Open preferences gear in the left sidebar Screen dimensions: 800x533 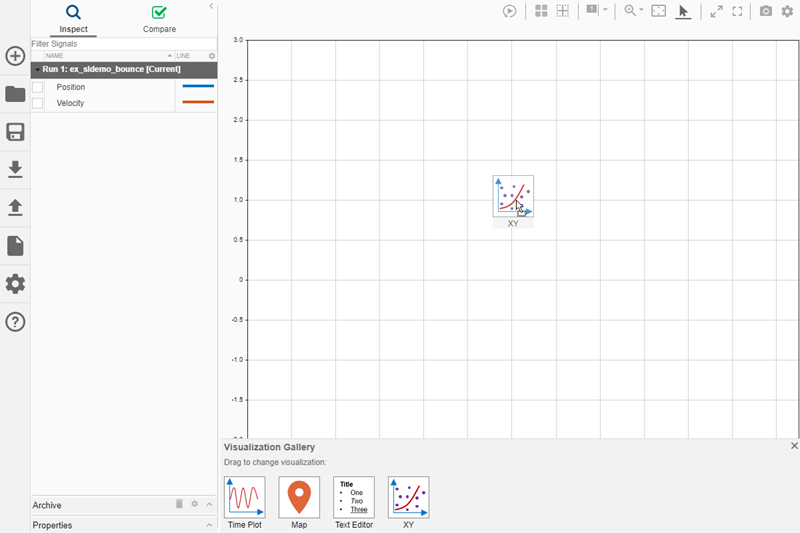click(15, 284)
